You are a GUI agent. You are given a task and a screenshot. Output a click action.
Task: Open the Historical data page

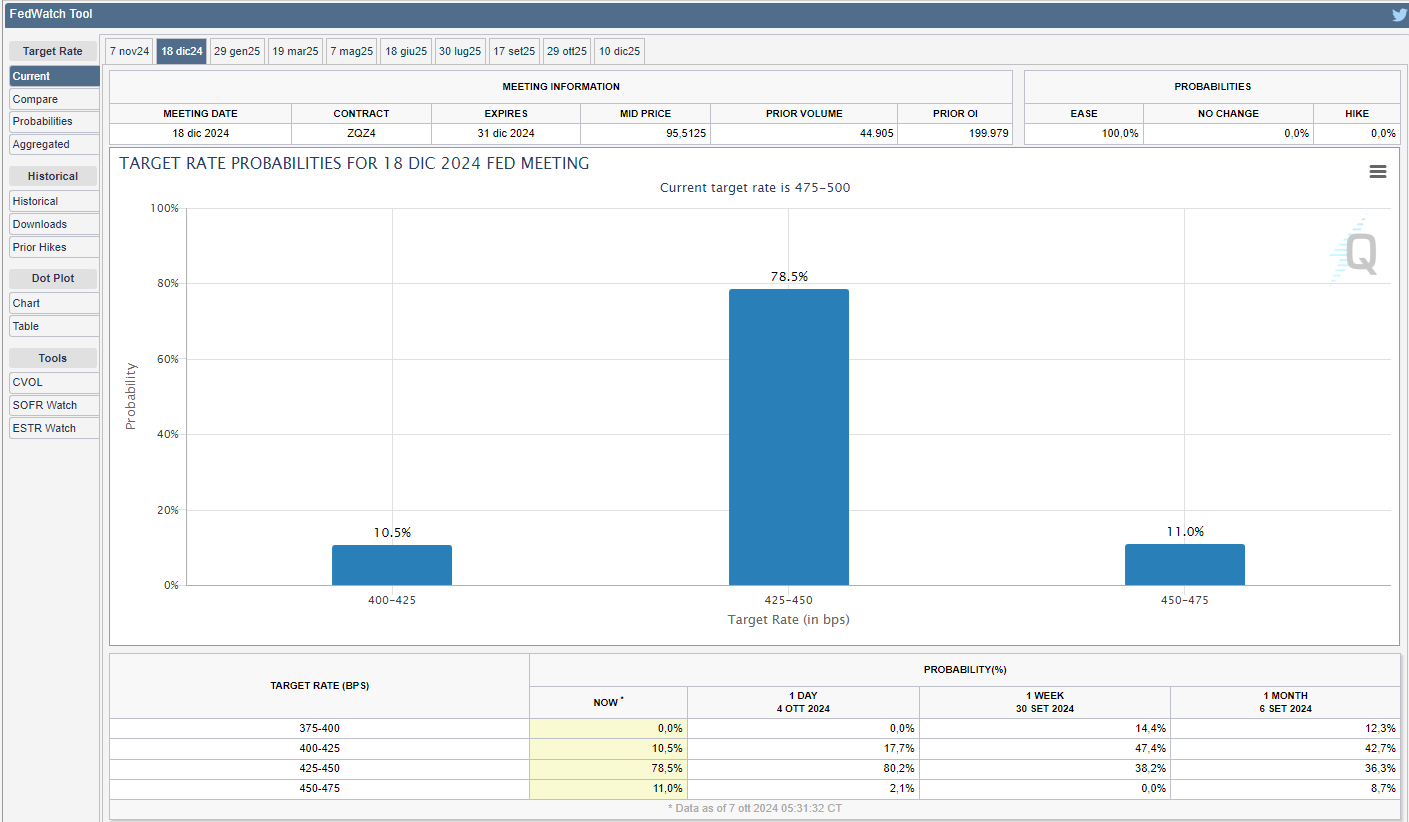(54, 201)
